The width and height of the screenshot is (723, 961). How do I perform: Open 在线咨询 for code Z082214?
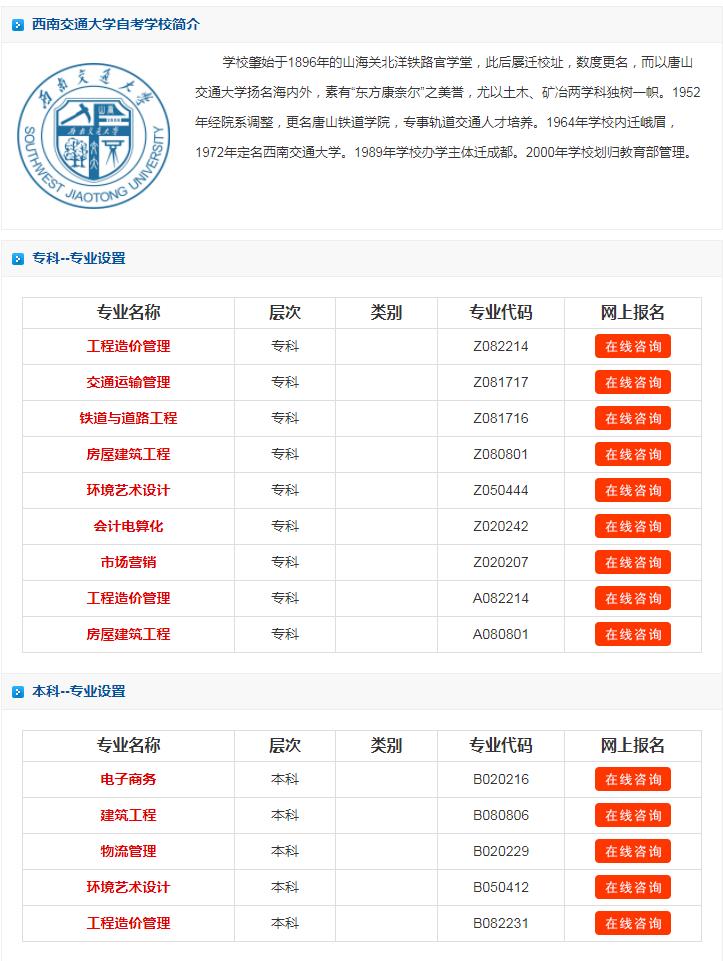(x=632, y=346)
